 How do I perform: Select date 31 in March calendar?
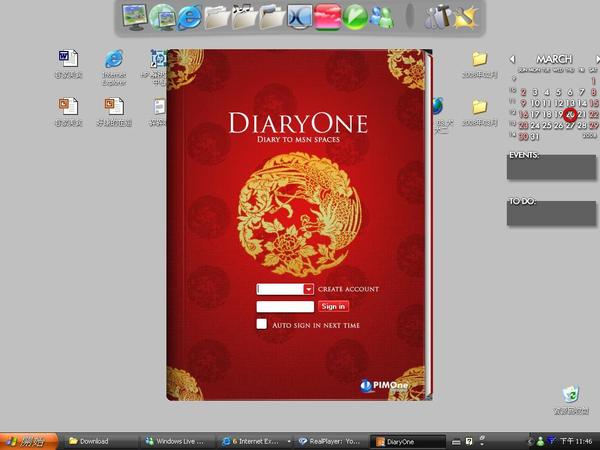[535, 136]
